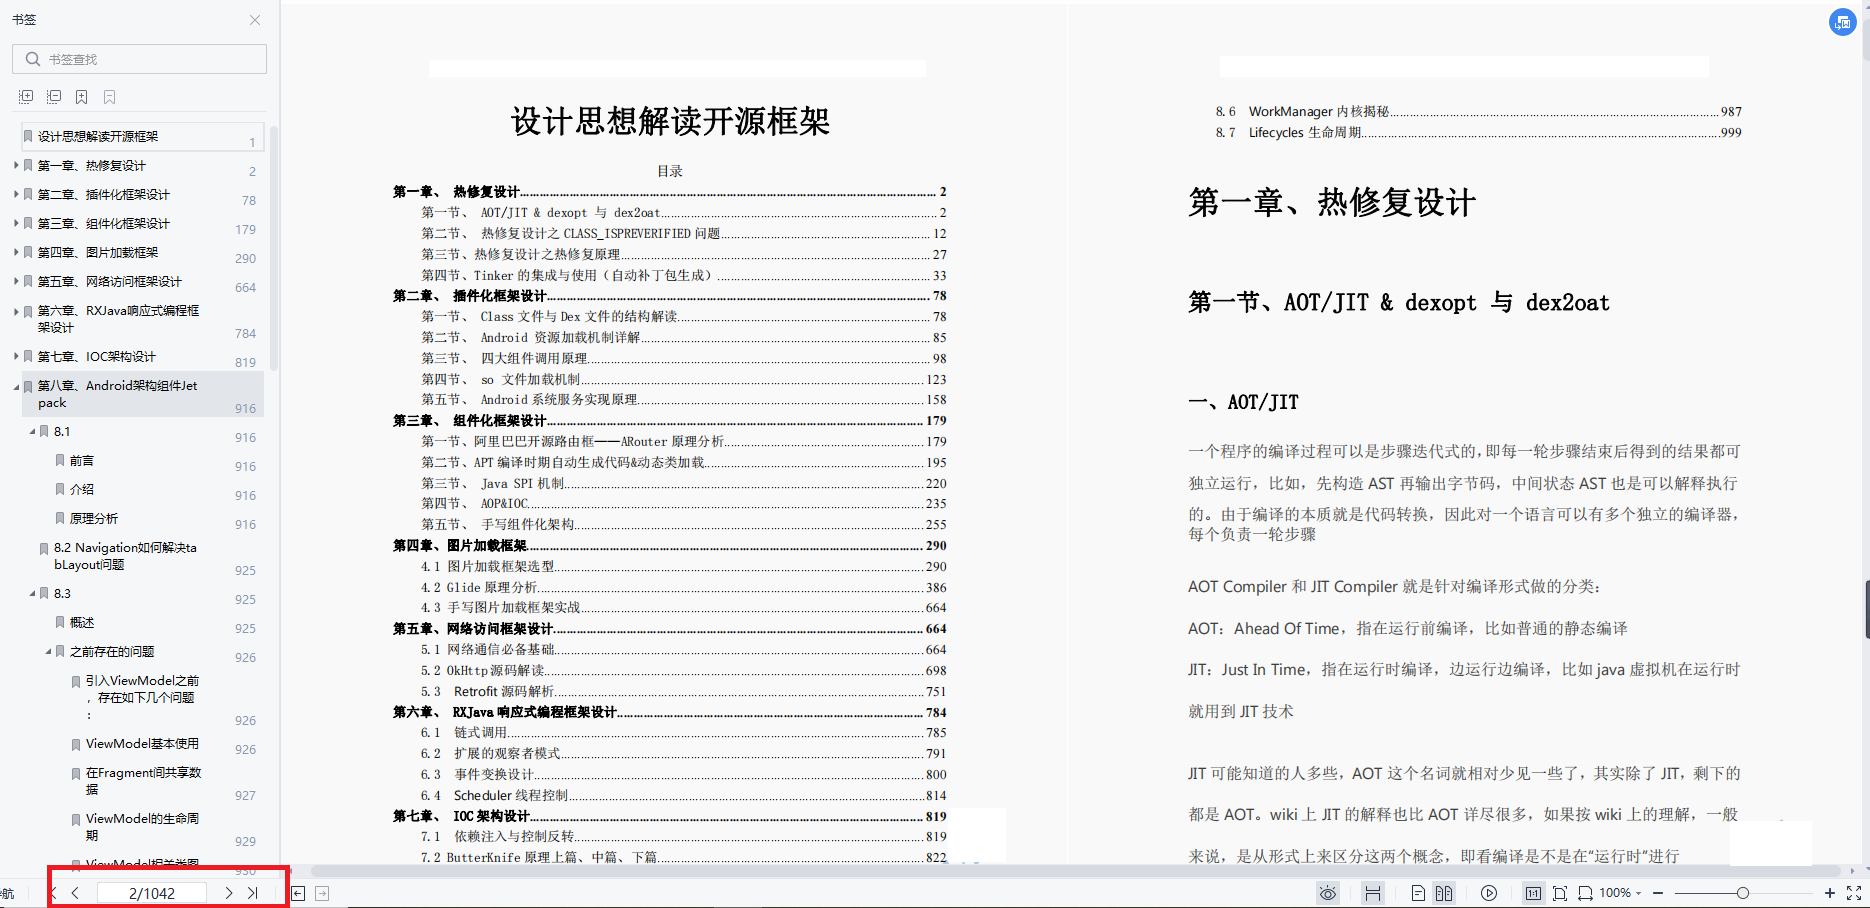Open the 原理分析 bookmark
The height and width of the screenshot is (908, 1870).
(94, 518)
